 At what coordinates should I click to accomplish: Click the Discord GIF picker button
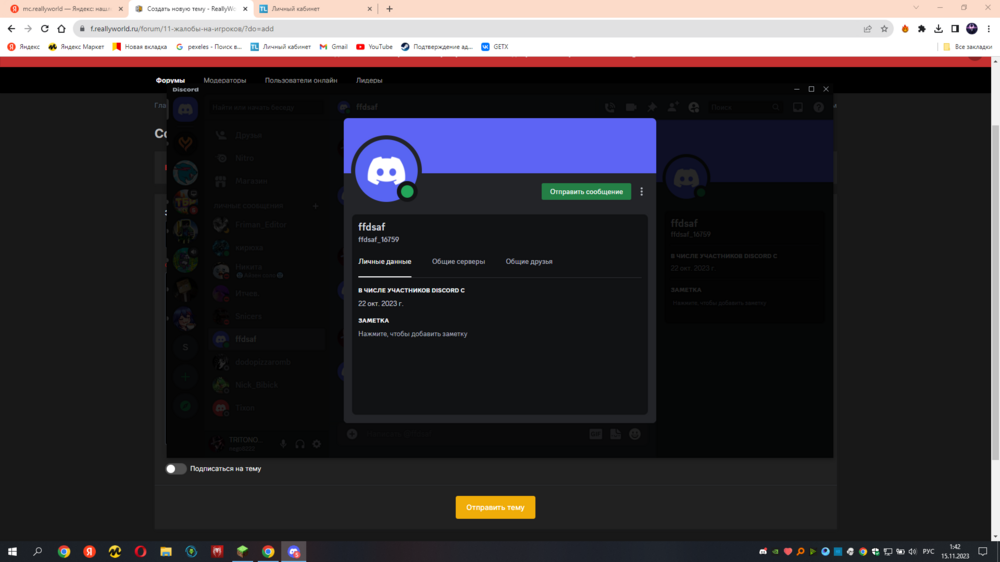[x=596, y=434]
